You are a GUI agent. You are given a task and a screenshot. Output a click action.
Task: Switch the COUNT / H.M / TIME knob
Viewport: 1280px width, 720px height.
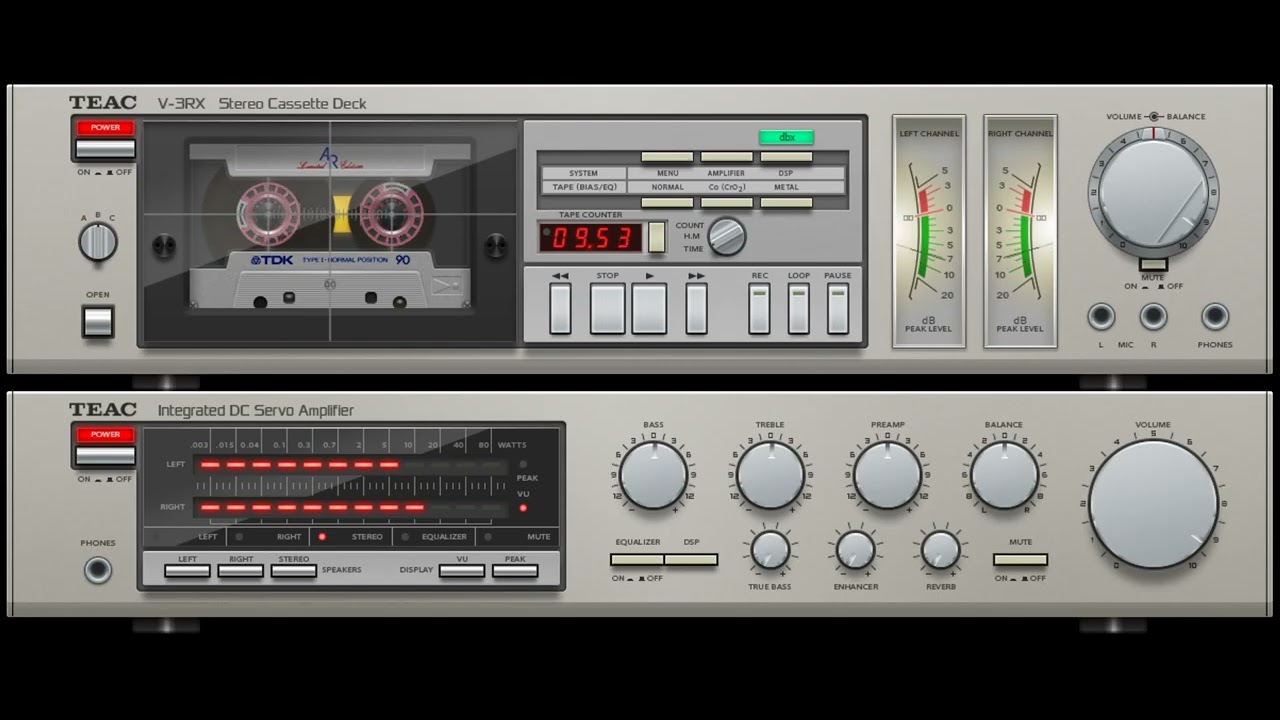coord(727,237)
